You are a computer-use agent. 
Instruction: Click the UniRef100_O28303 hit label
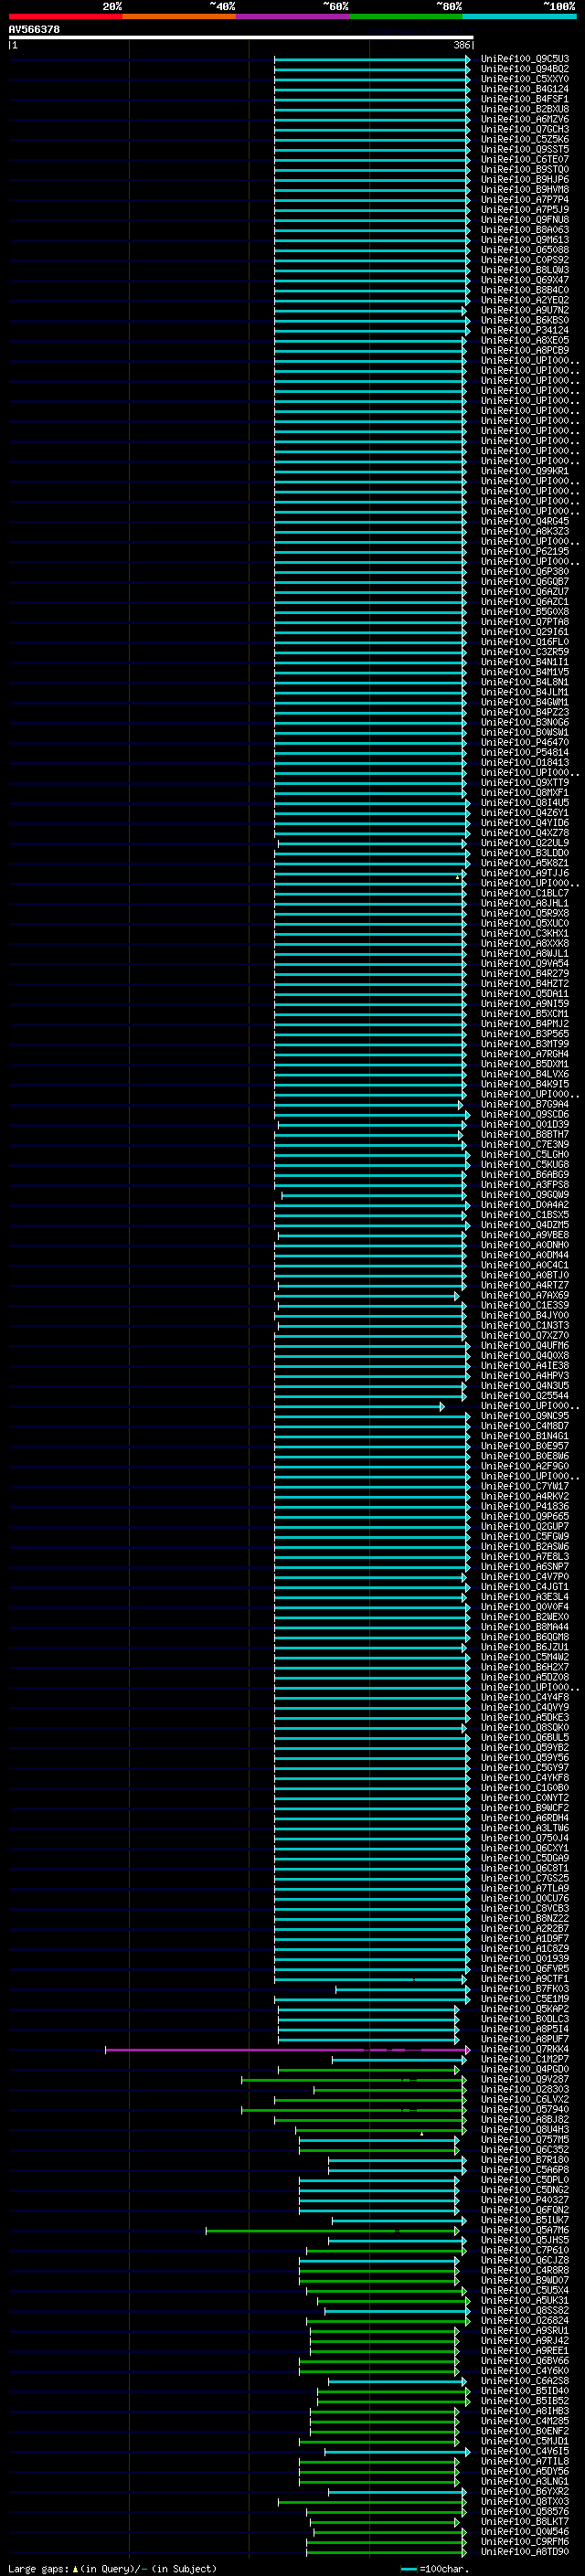(x=525, y=2090)
